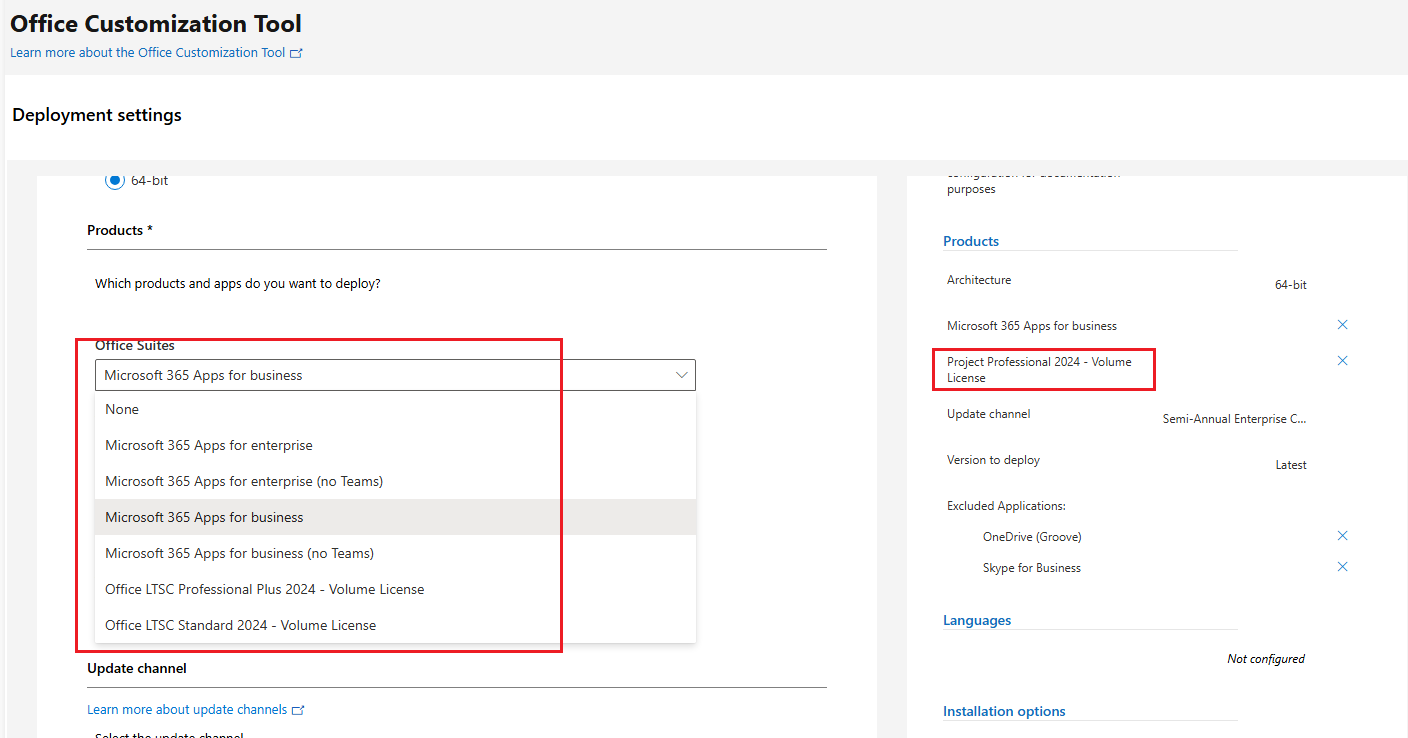Click the Deployment settings heading
This screenshot has height=738, width=1408.
click(x=97, y=115)
